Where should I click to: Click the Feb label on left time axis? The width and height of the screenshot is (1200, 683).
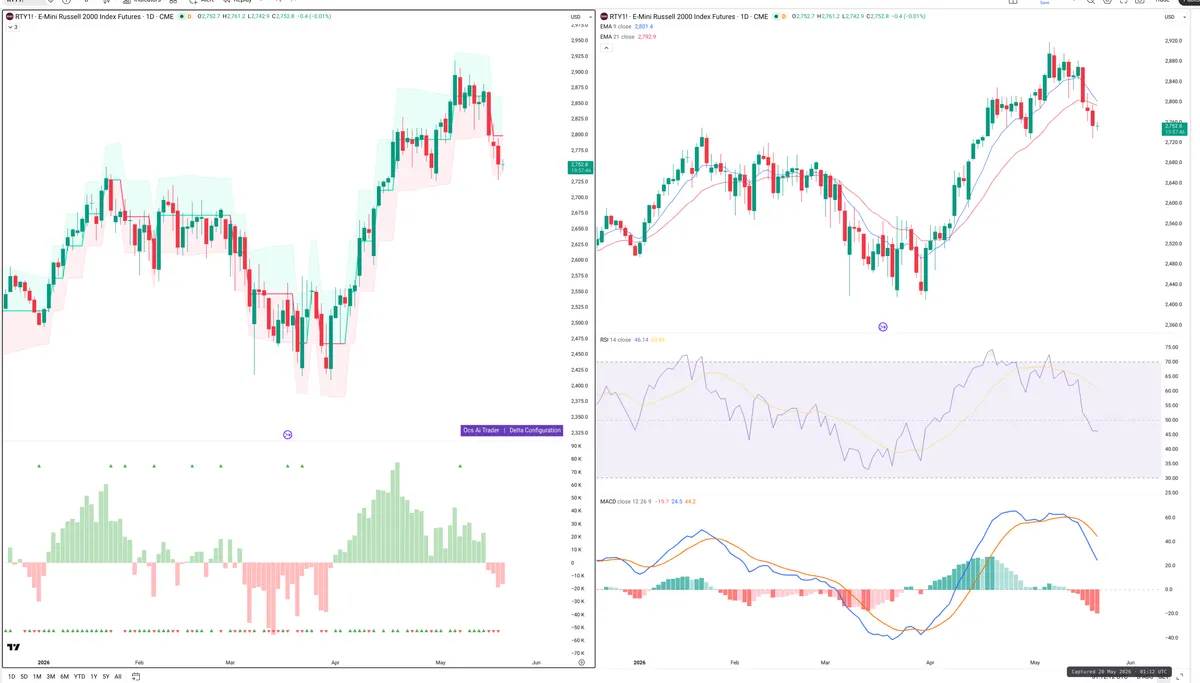pyautogui.click(x=139, y=662)
